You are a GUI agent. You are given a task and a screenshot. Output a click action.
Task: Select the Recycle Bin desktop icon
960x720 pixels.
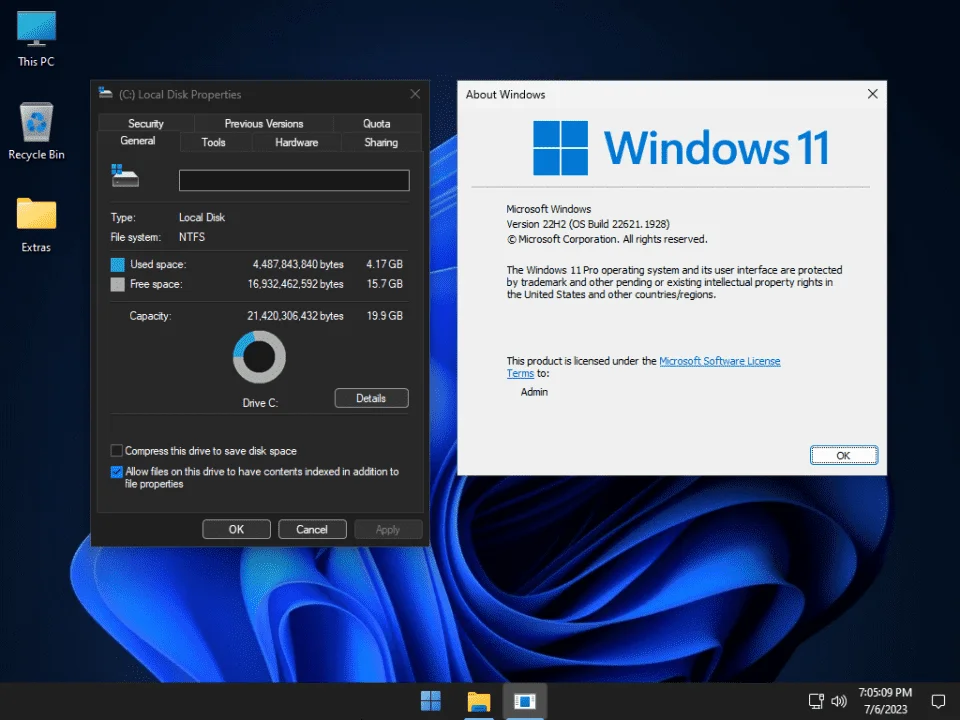pyautogui.click(x=36, y=131)
